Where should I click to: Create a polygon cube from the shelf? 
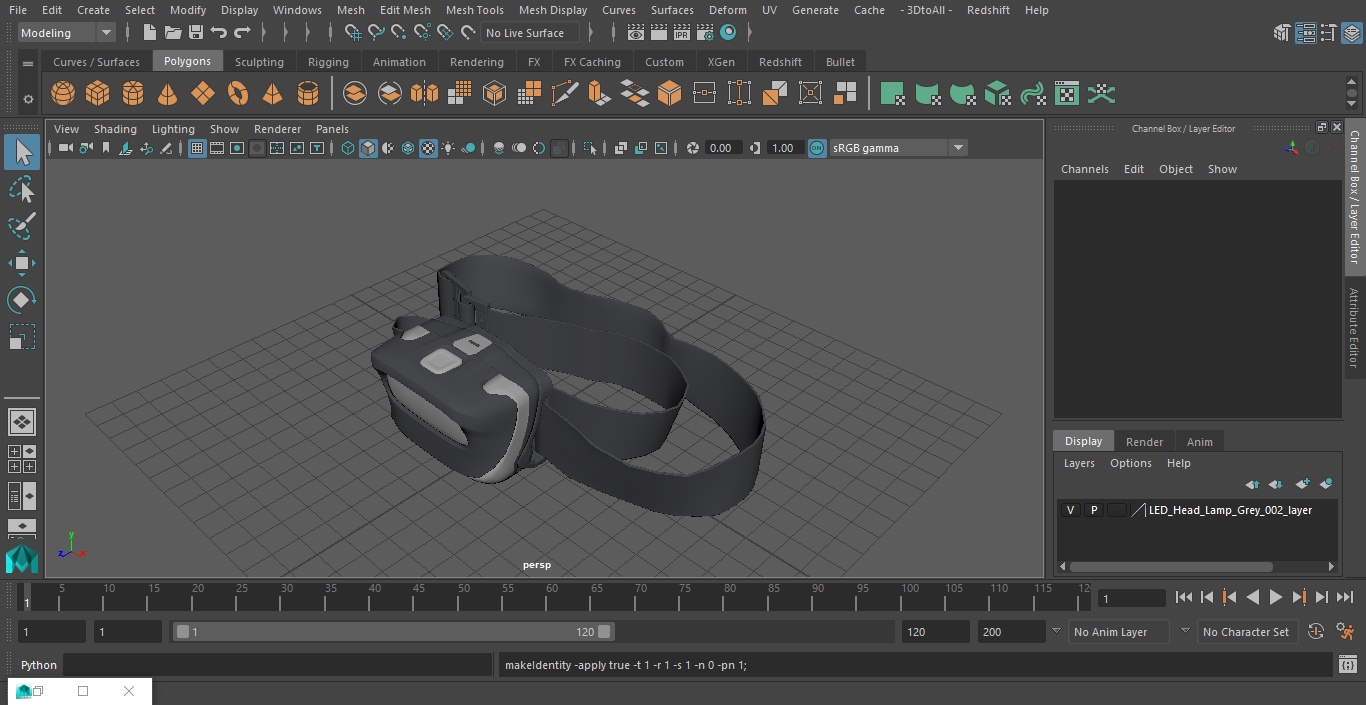(x=98, y=94)
